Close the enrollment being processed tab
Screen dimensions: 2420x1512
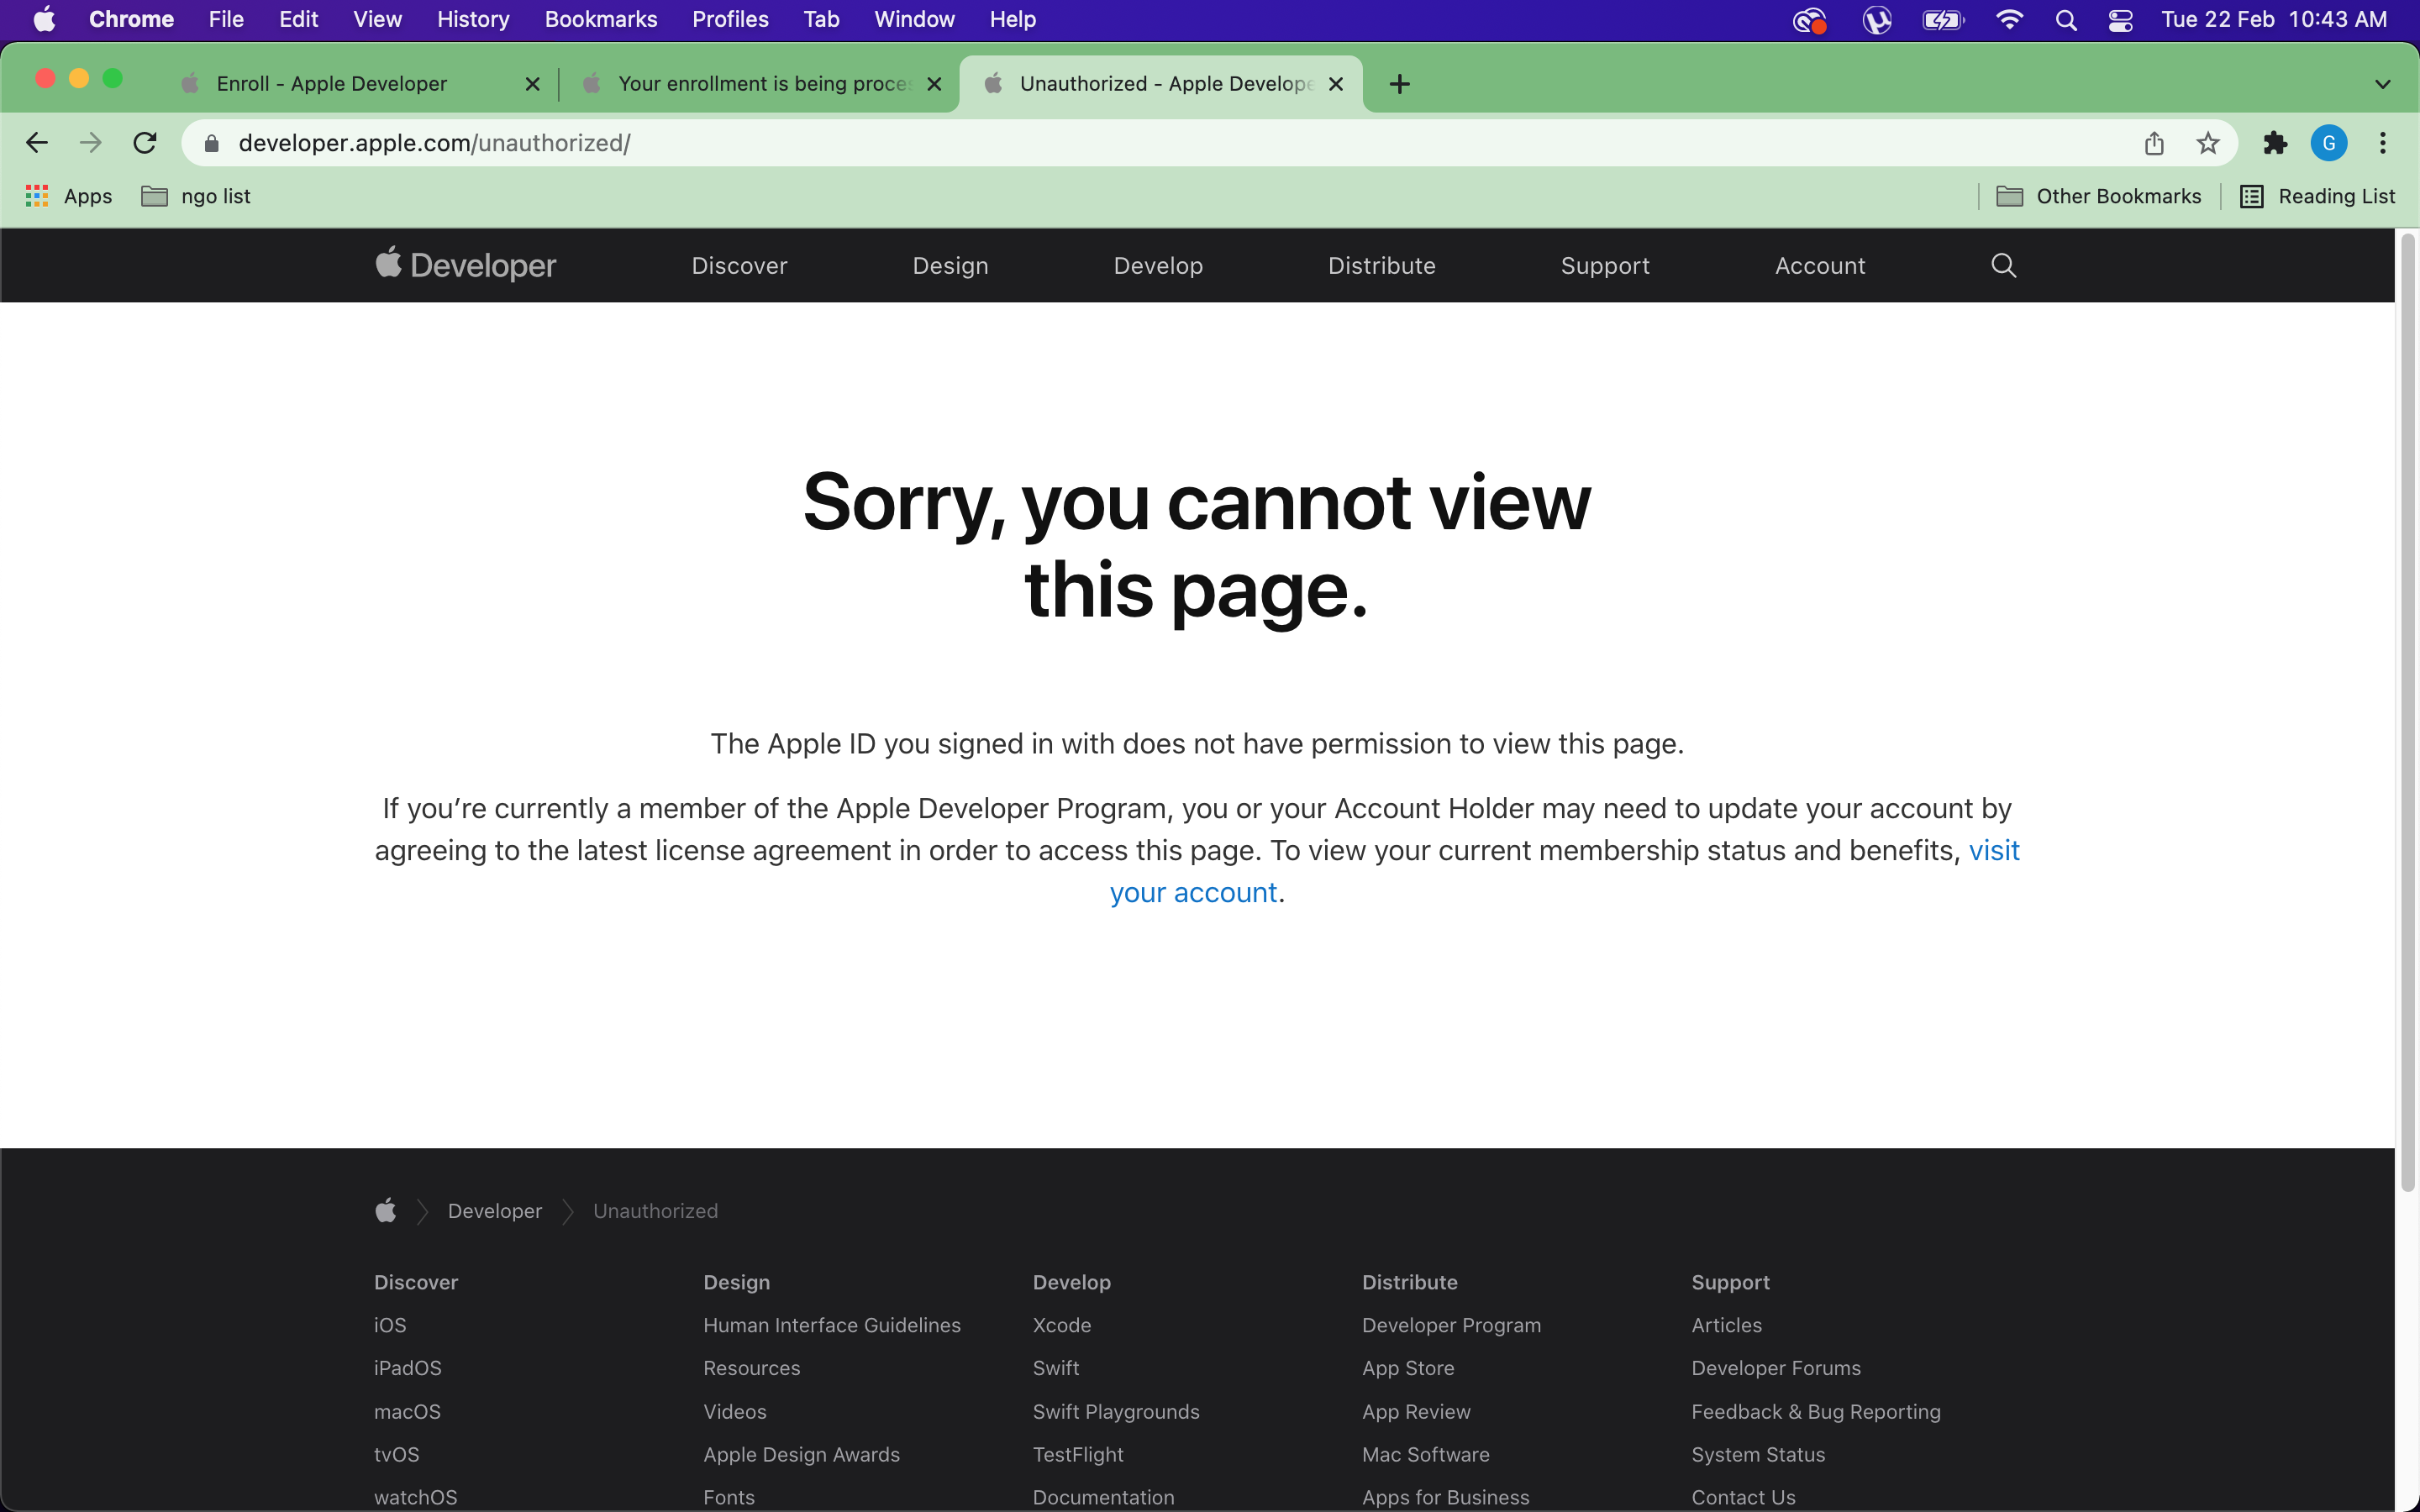coord(934,84)
